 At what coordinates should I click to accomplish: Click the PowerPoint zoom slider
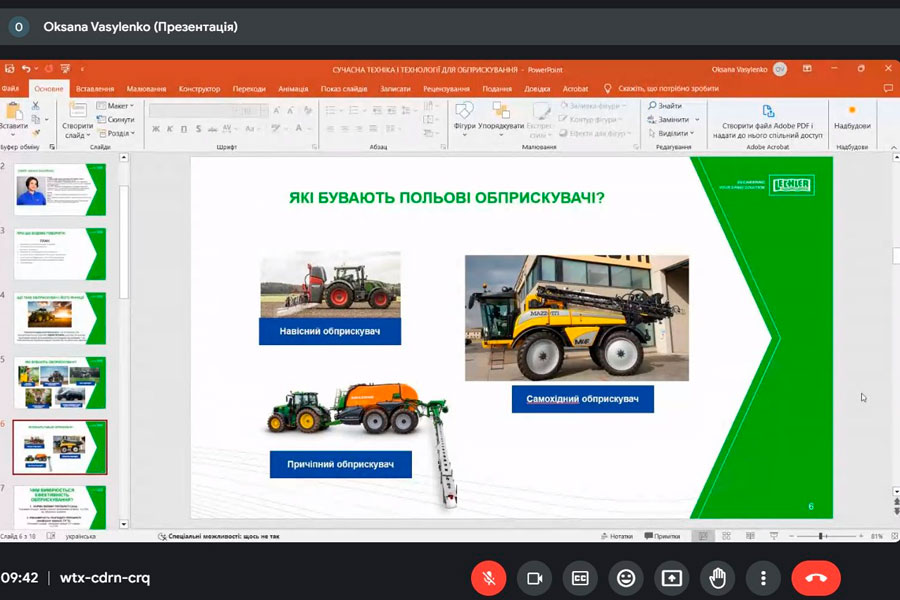tap(822, 536)
